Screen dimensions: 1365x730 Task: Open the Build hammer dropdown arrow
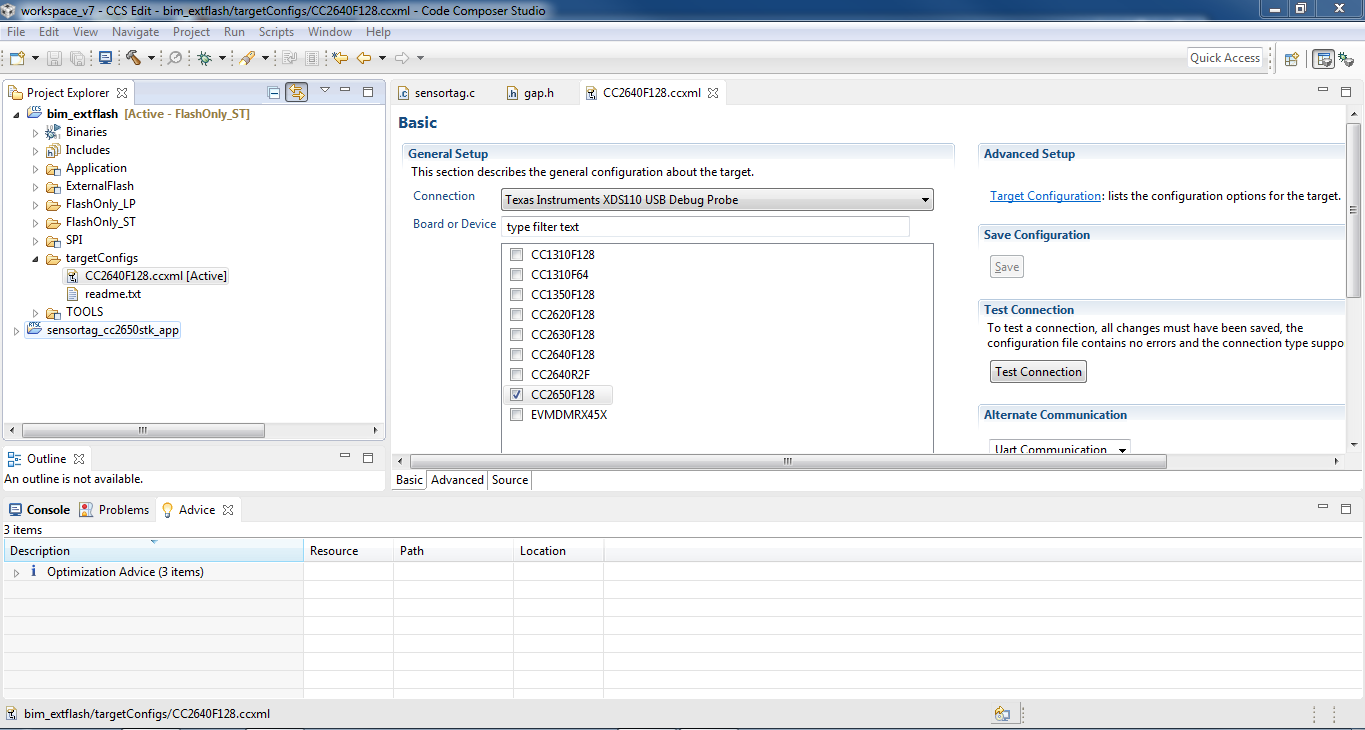pyautogui.click(x=151, y=58)
